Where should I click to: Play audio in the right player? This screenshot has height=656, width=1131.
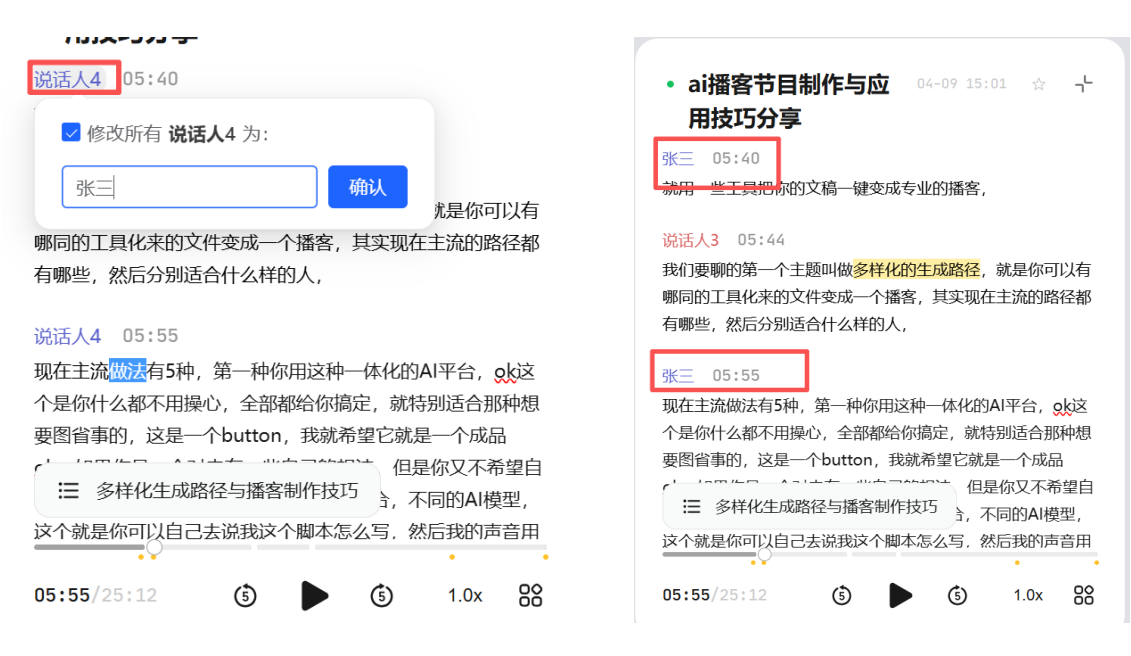(900, 595)
